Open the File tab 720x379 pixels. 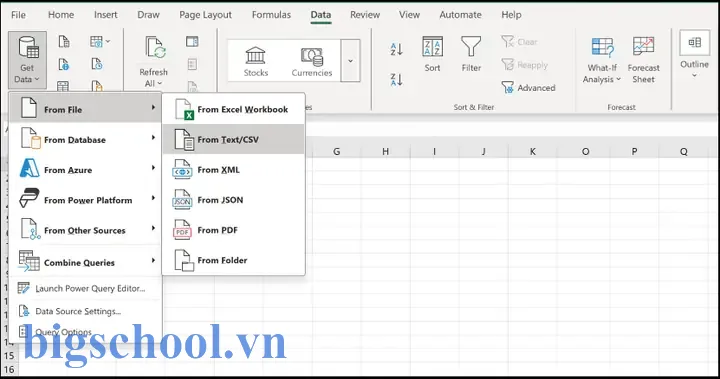pyautogui.click(x=18, y=15)
